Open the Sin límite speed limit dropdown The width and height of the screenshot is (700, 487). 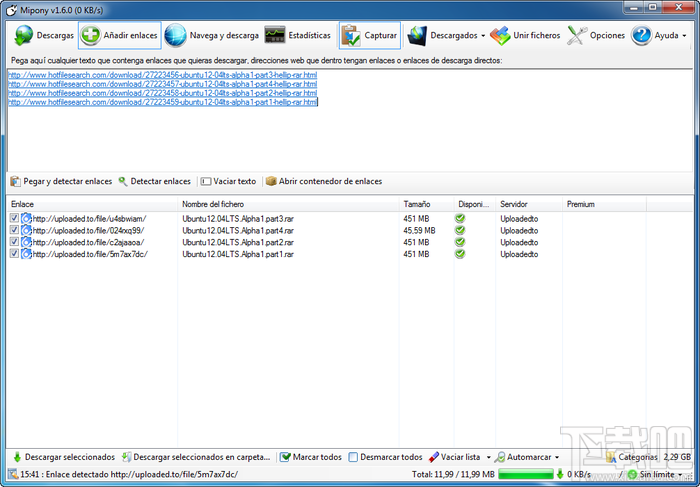(680, 474)
